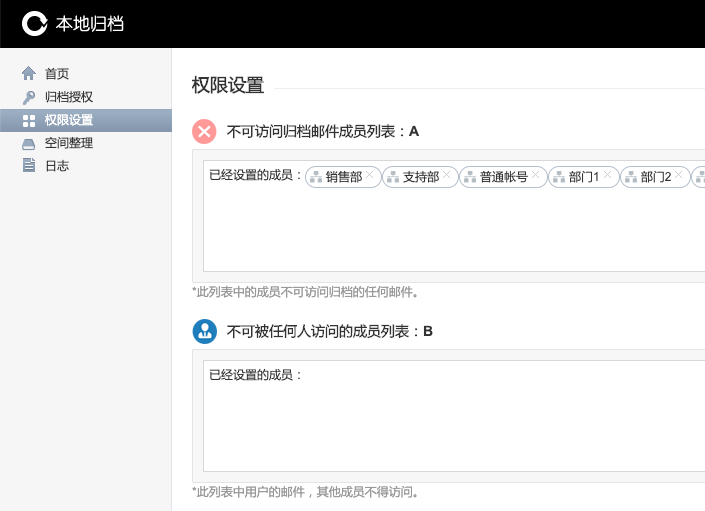Click the blue user icon for list B
Screen dimensions: 705x511
point(204,331)
